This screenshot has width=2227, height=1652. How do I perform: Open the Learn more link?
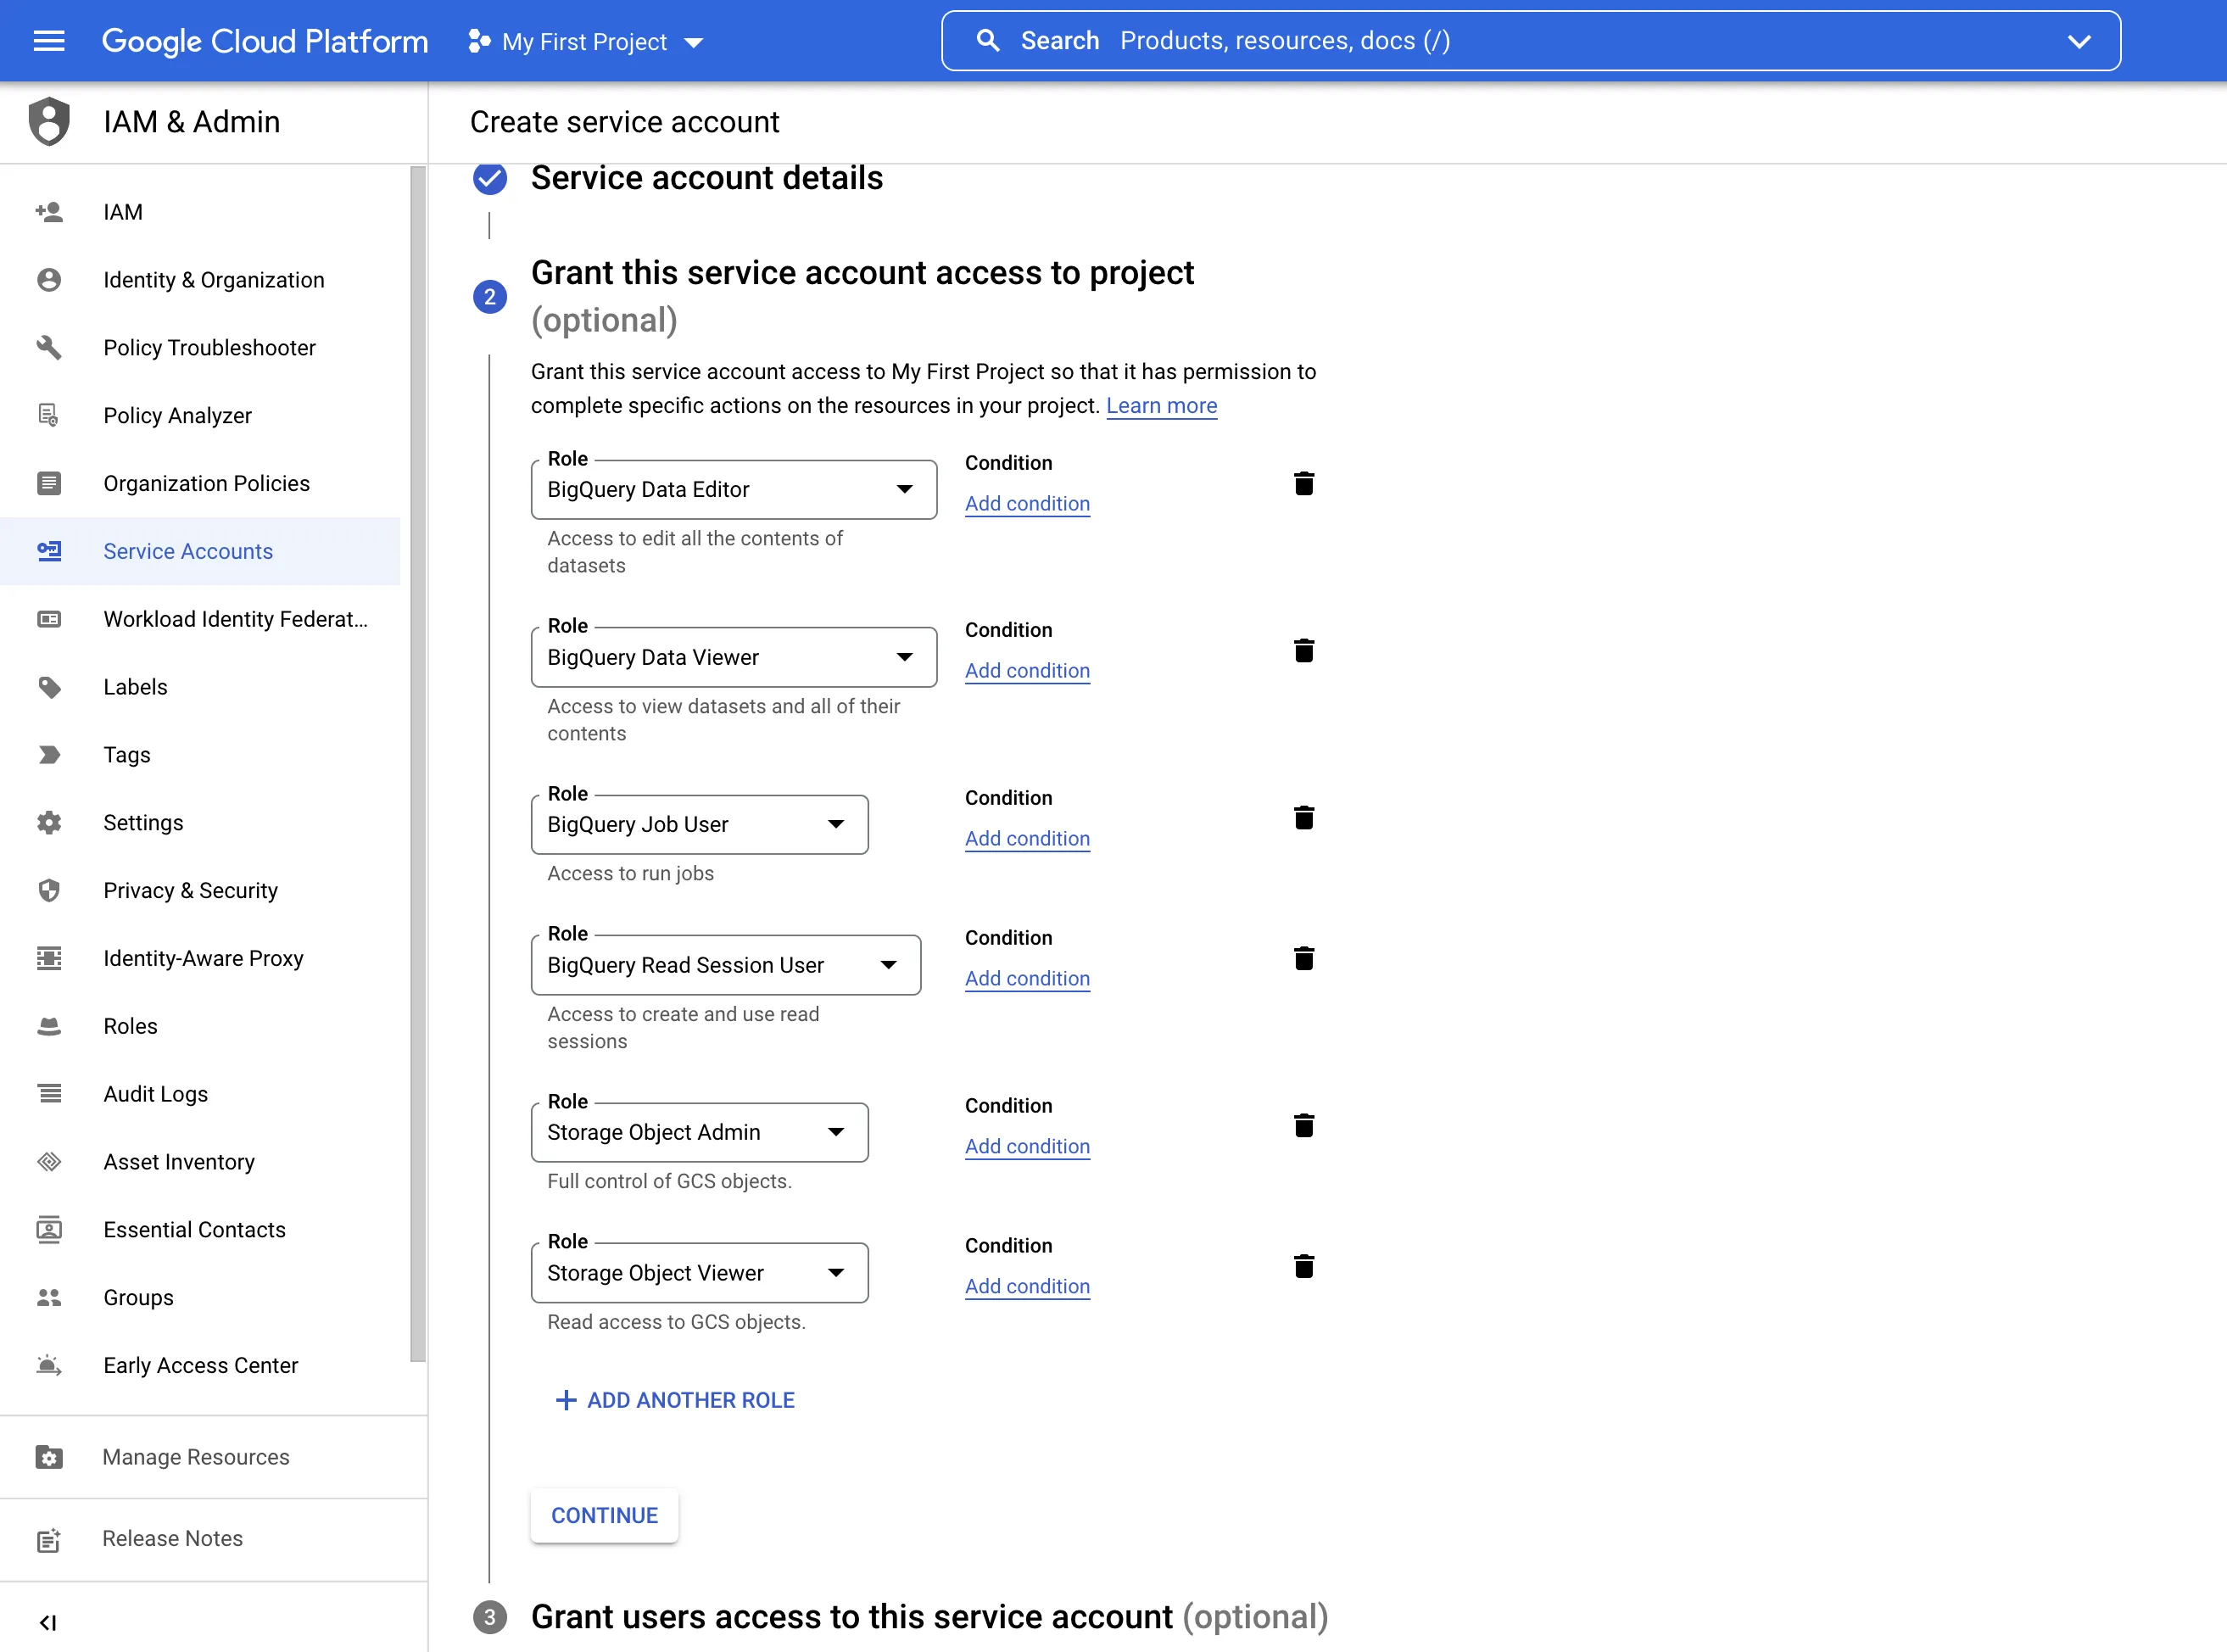tap(1161, 406)
